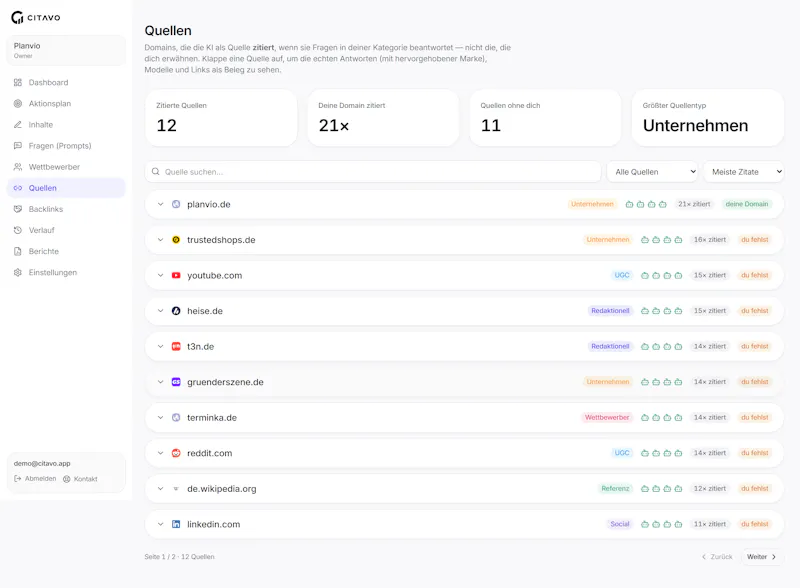Click the 21× zitiert badge
800x588 pixels.
point(694,204)
